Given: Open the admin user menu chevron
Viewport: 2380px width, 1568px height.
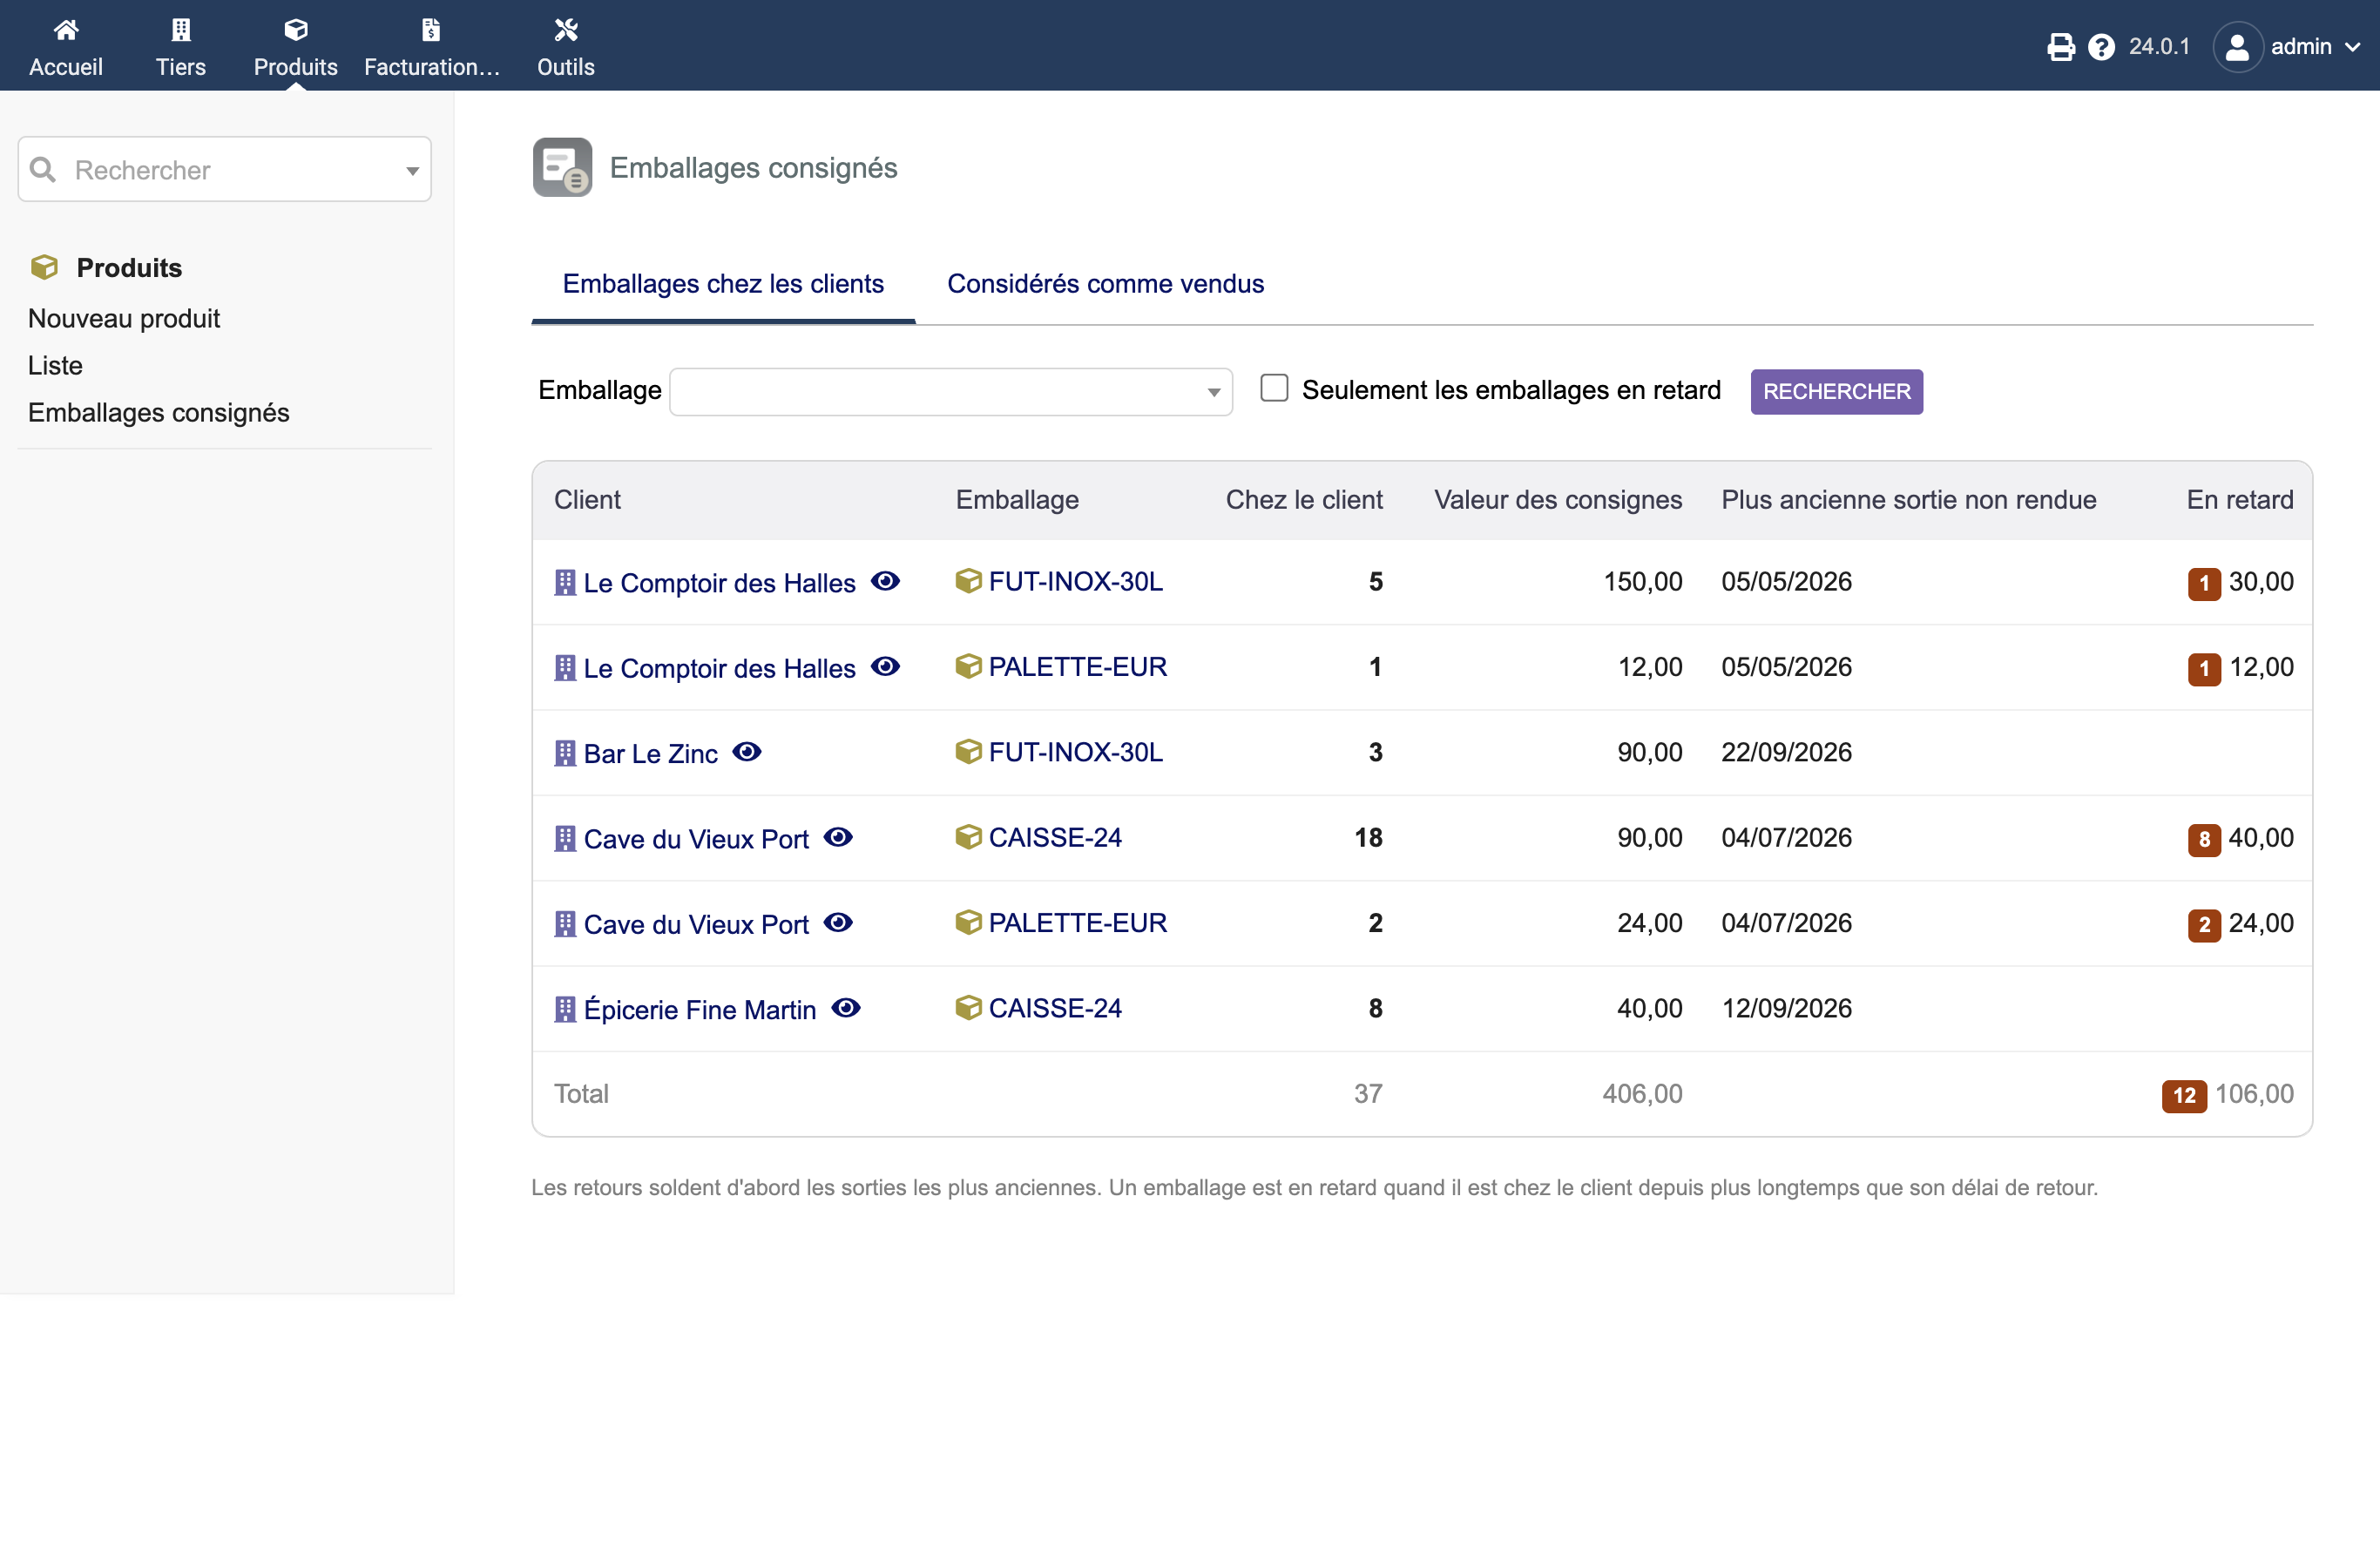Looking at the screenshot, I should pos(2352,47).
